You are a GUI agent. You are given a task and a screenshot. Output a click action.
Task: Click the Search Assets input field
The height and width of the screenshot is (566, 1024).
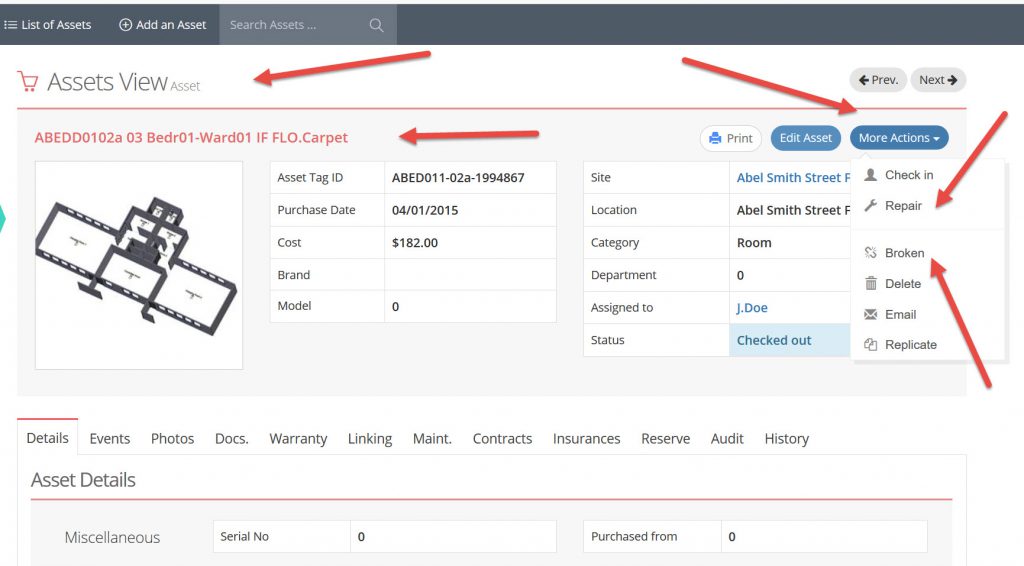(295, 25)
